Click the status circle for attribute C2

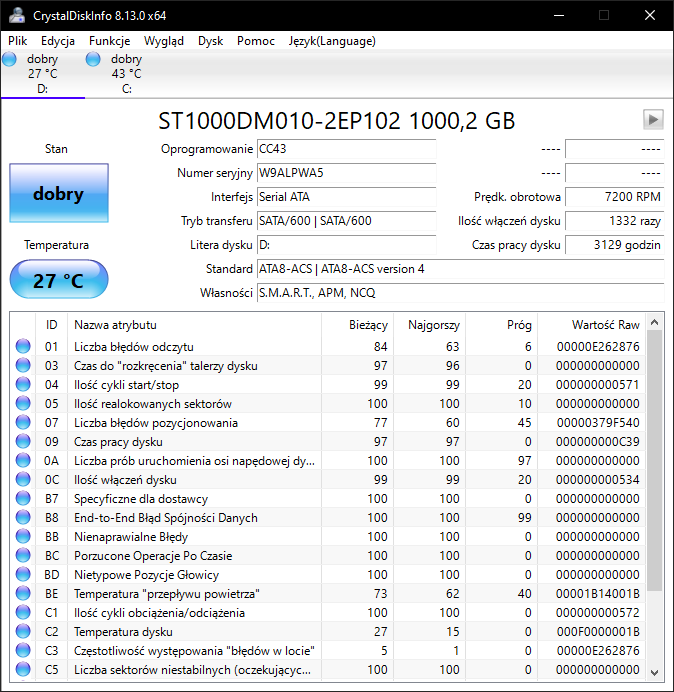pyautogui.click(x=23, y=631)
